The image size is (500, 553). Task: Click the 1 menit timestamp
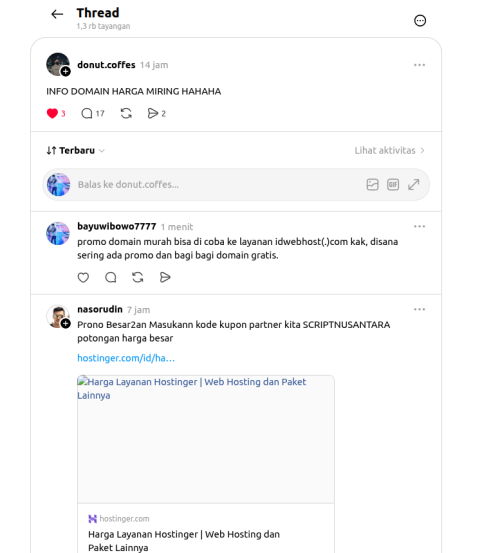pos(177,227)
